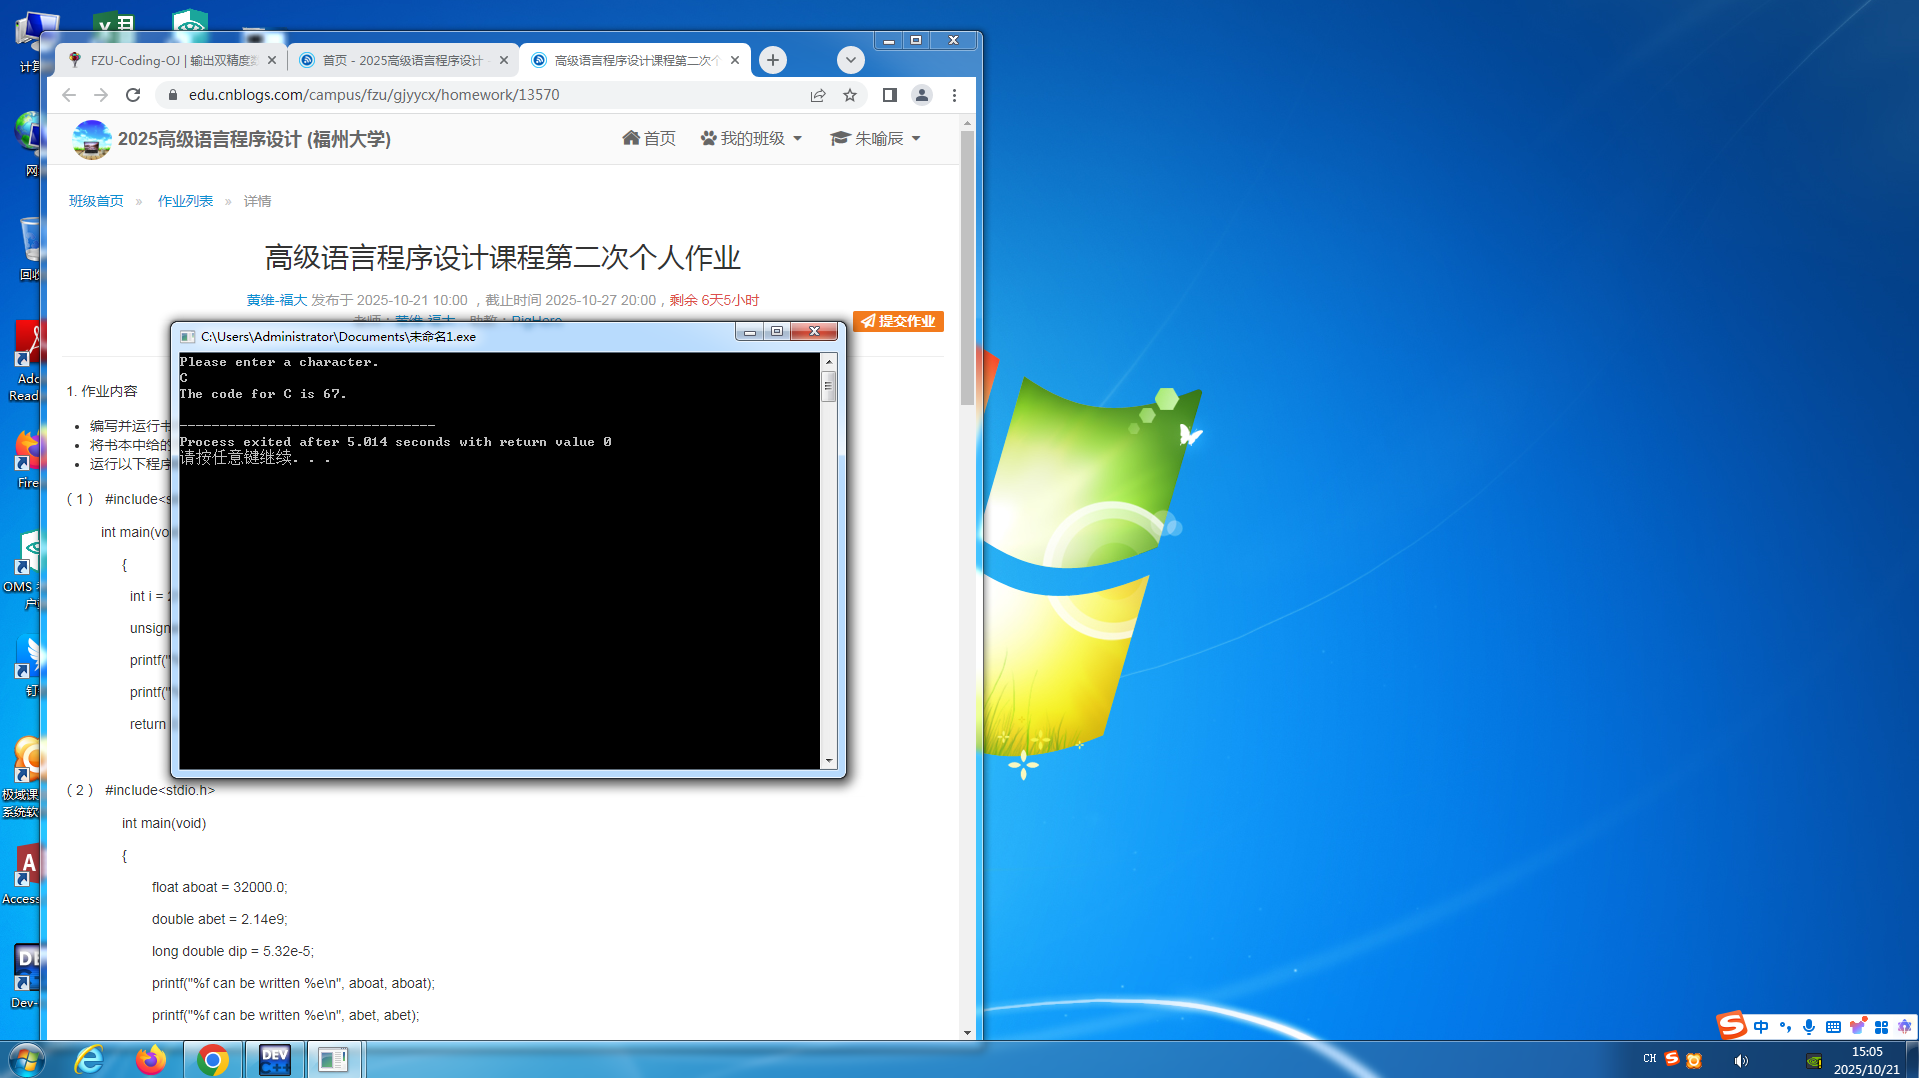Open the 作业列表 breadcrumb link

tap(185, 201)
